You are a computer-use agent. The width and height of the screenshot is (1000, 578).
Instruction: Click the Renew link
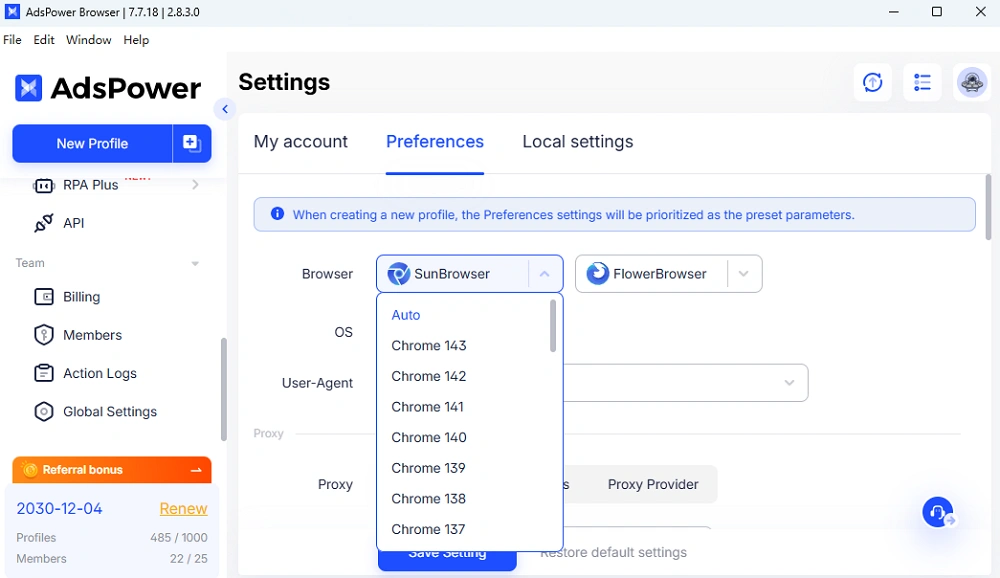183,508
